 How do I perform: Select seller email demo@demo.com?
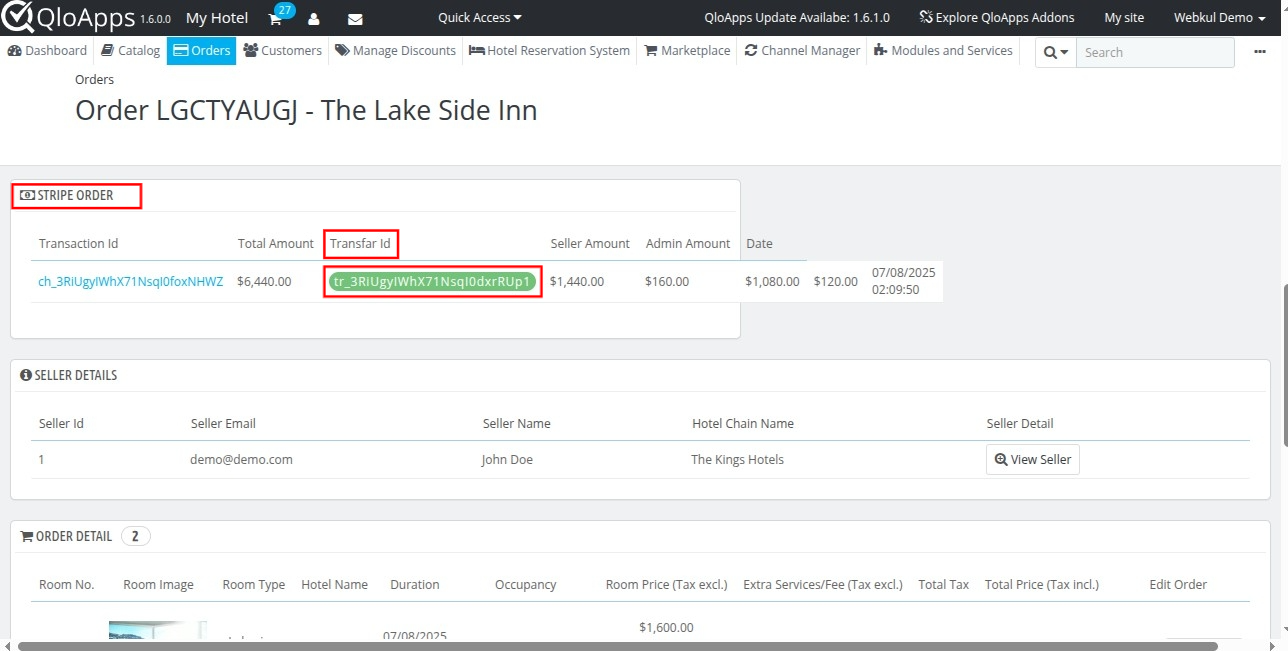coord(241,460)
